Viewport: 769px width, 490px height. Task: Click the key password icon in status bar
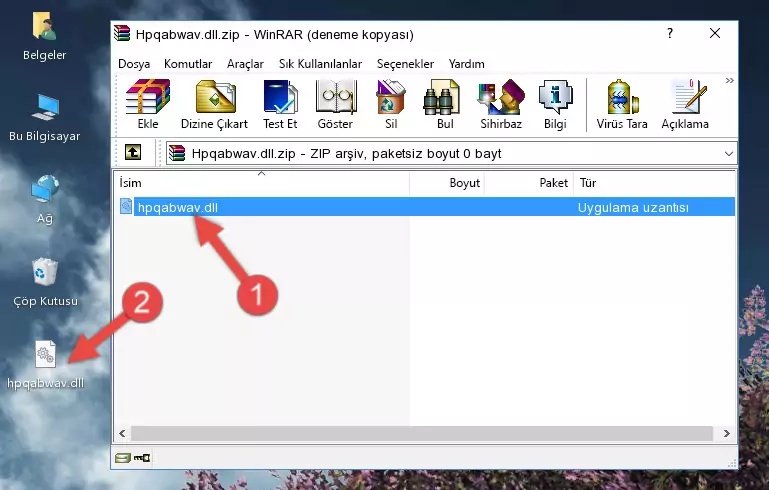[142, 458]
